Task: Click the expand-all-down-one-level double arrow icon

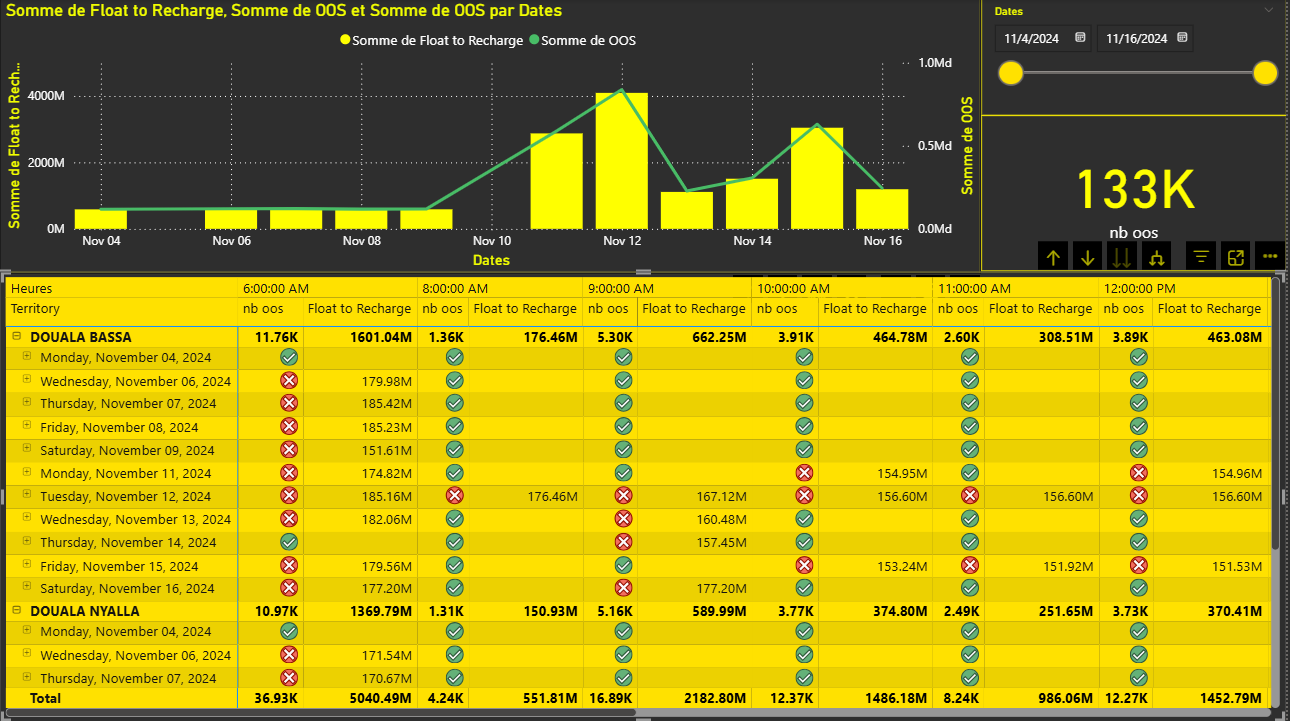Action: click(1121, 256)
